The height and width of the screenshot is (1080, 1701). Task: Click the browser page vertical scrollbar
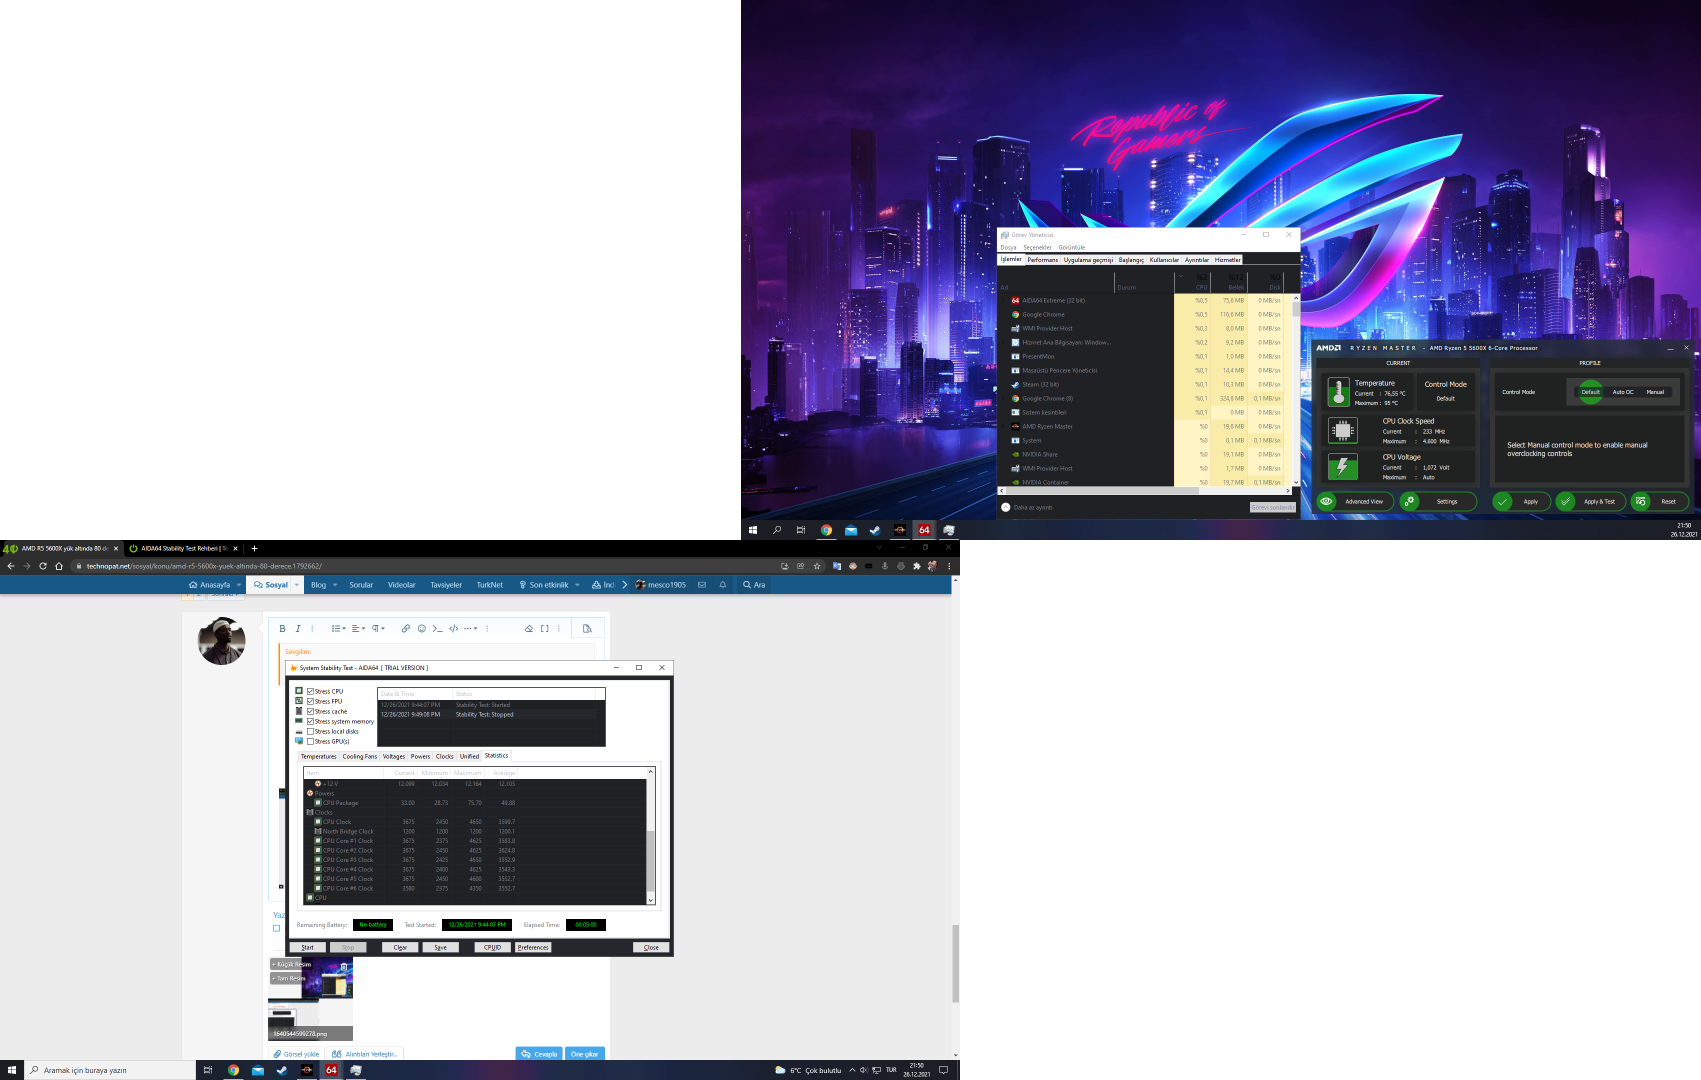tap(955, 964)
